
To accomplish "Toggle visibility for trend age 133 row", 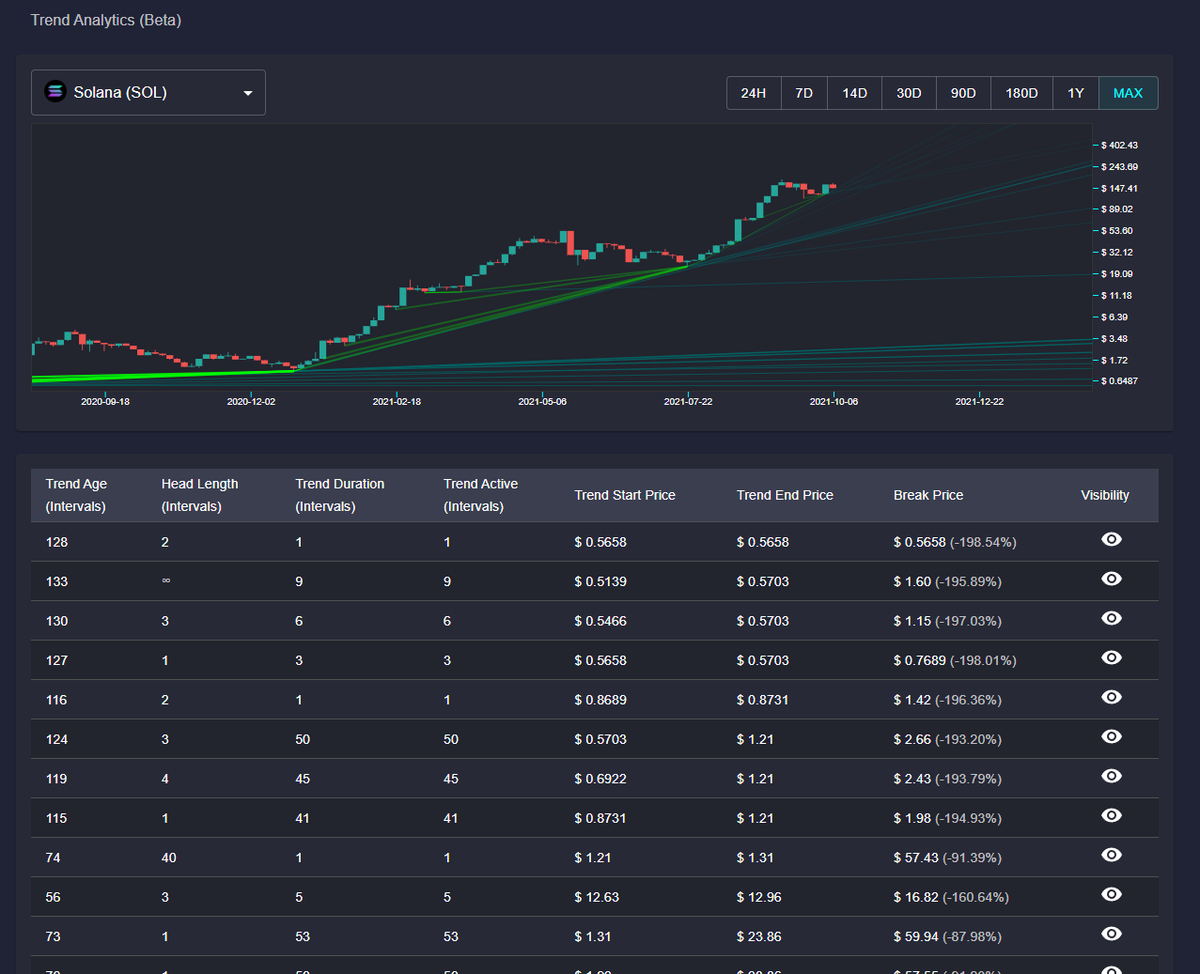I will [1111, 579].
